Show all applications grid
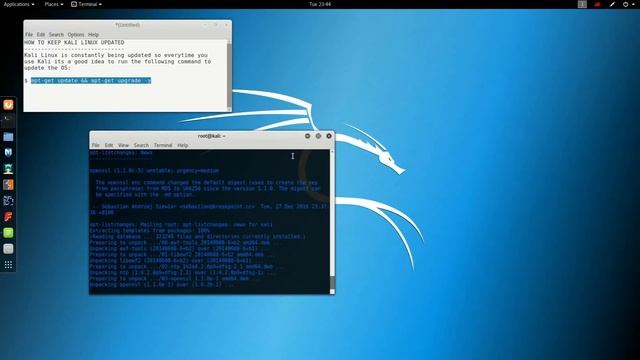 click(8, 265)
